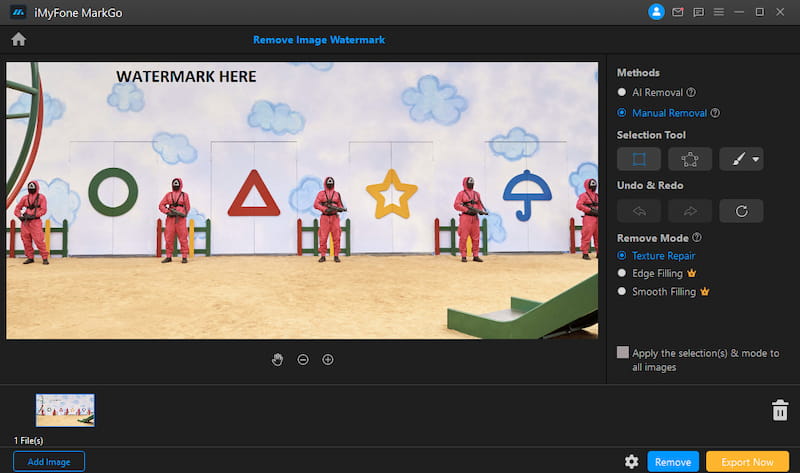The image size is (800, 473).
Task: Open settings gear next to Remove
Action: (x=632, y=462)
